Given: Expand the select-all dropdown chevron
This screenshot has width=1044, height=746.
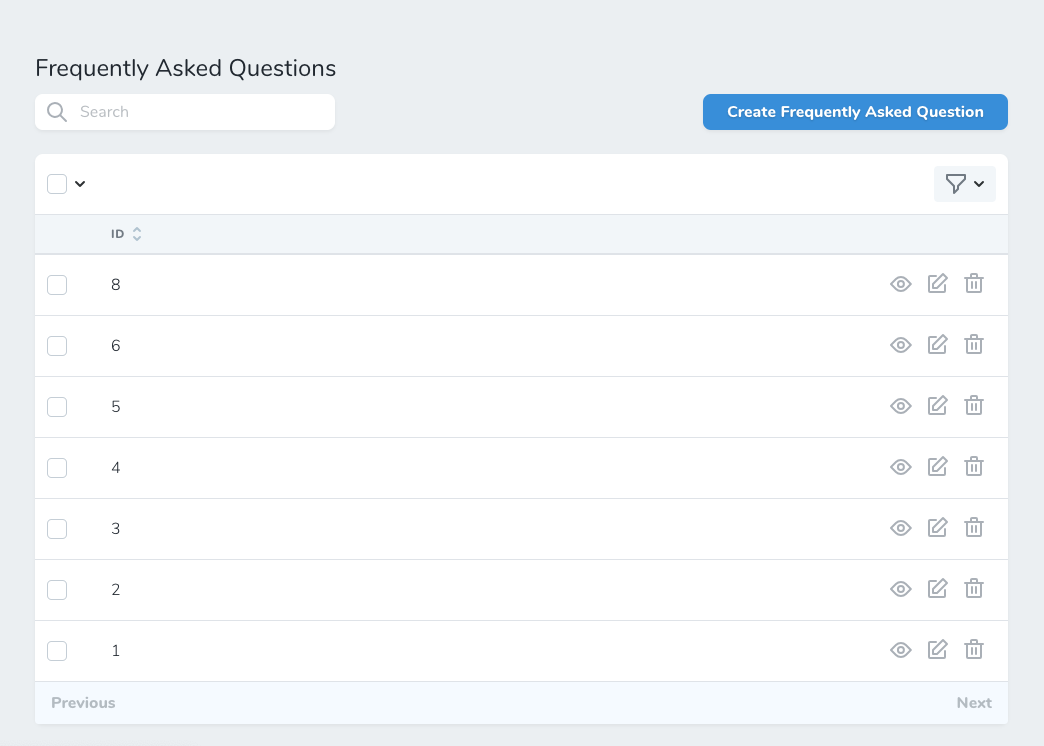Looking at the screenshot, I should [80, 184].
